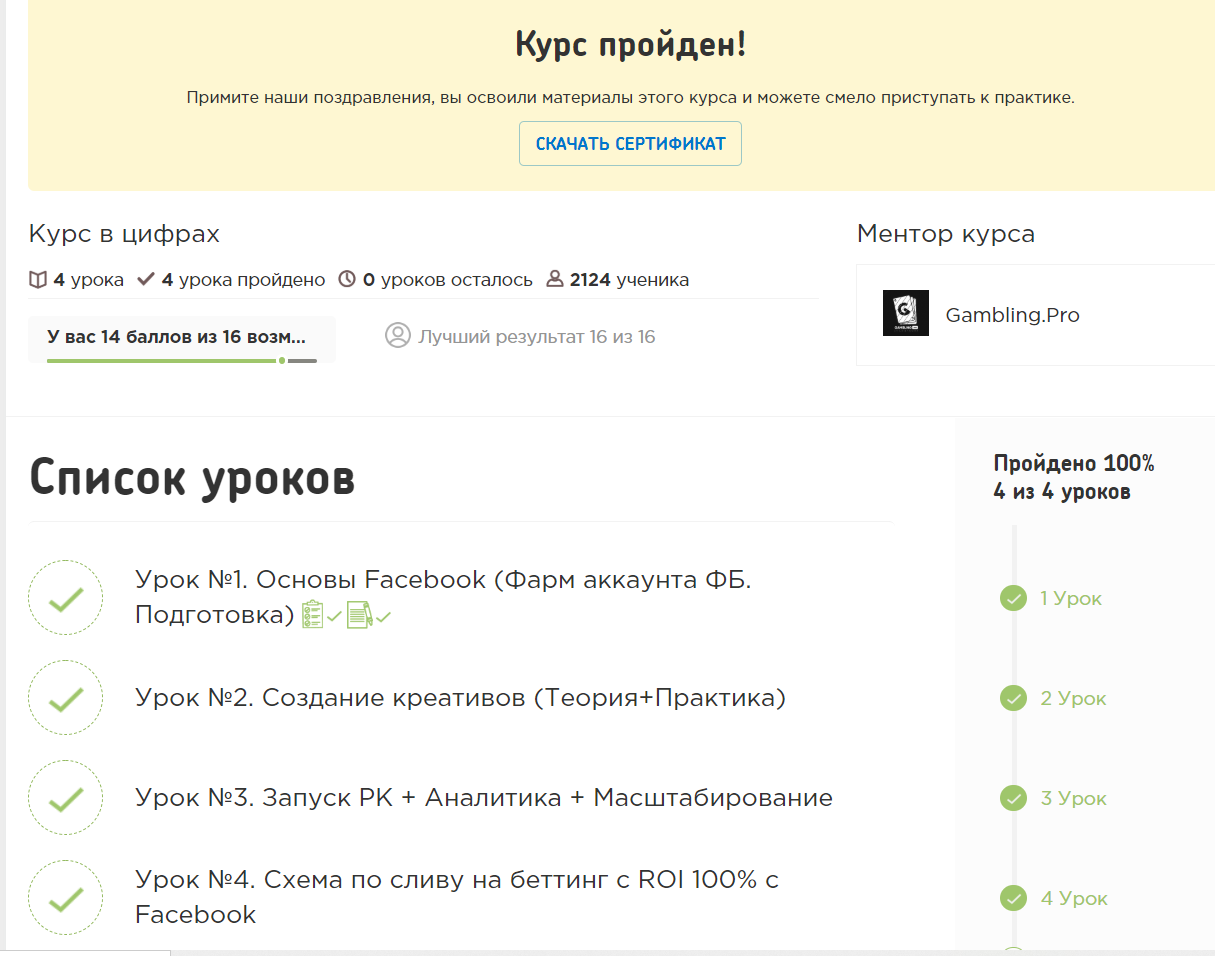Click the checkmark icon beside '4 урока пройдено'
This screenshot has width=1215, height=956.
pos(146,280)
